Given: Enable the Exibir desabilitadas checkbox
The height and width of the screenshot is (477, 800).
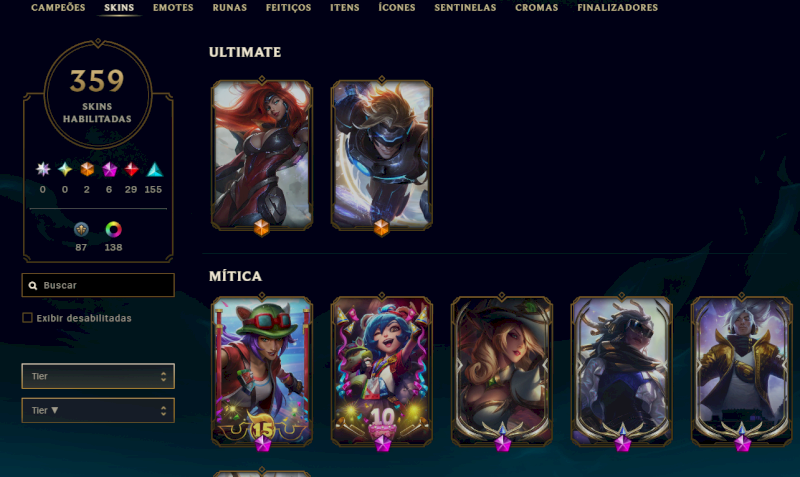Looking at the screenshot, I should (28, 318).
